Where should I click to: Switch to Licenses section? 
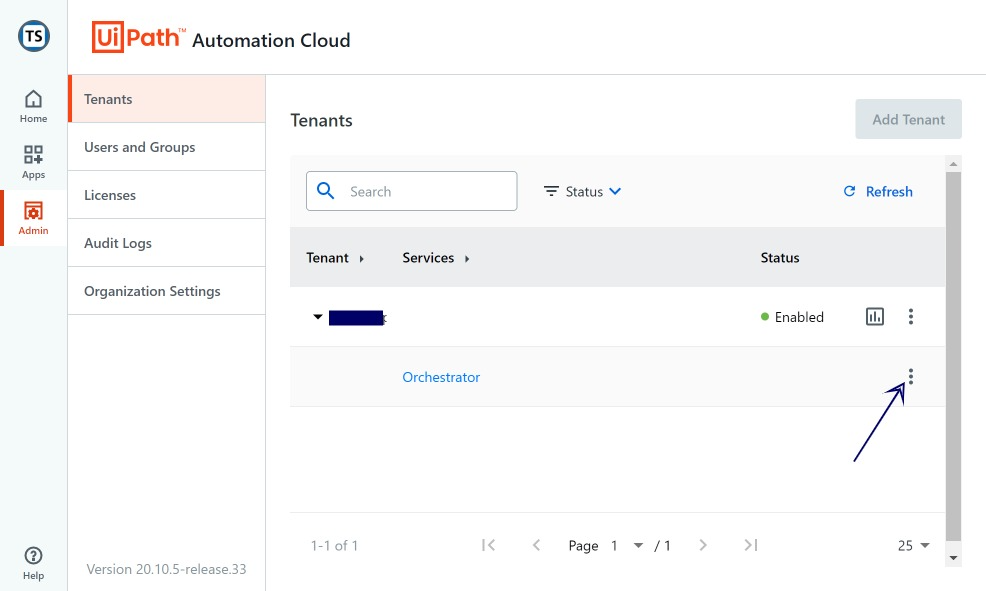[167, 195]
